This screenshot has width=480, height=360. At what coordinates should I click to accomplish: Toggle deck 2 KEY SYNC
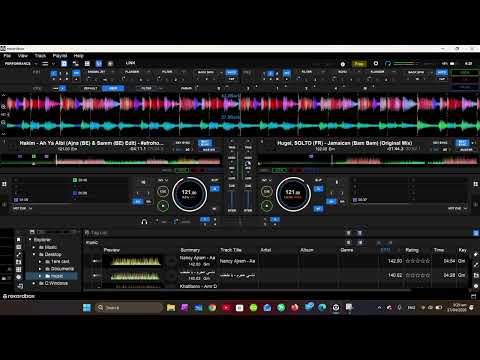440,143
